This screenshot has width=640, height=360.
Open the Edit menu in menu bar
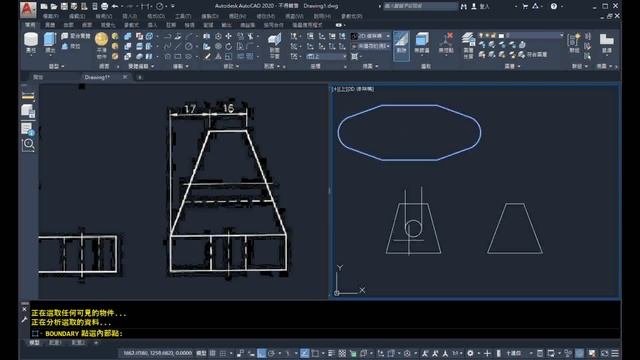tap(77, 16)
